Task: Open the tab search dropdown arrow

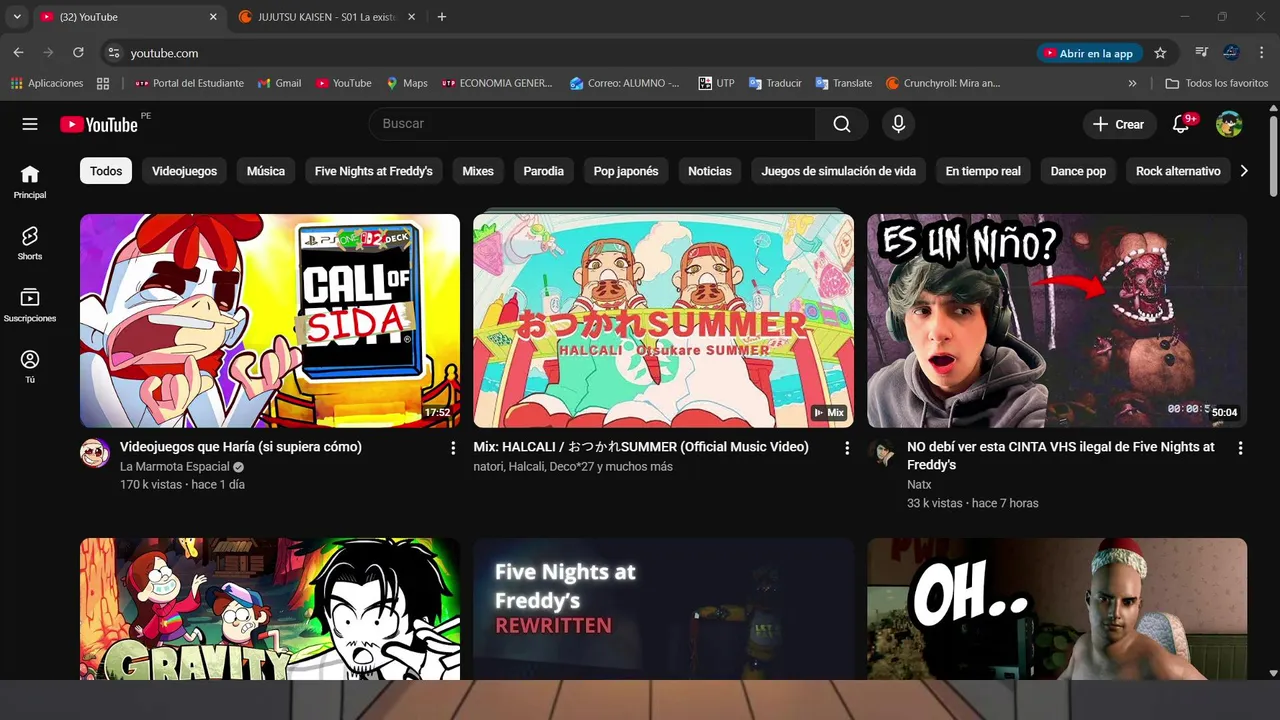Action: pyautogui.click(x=17, y=17)
